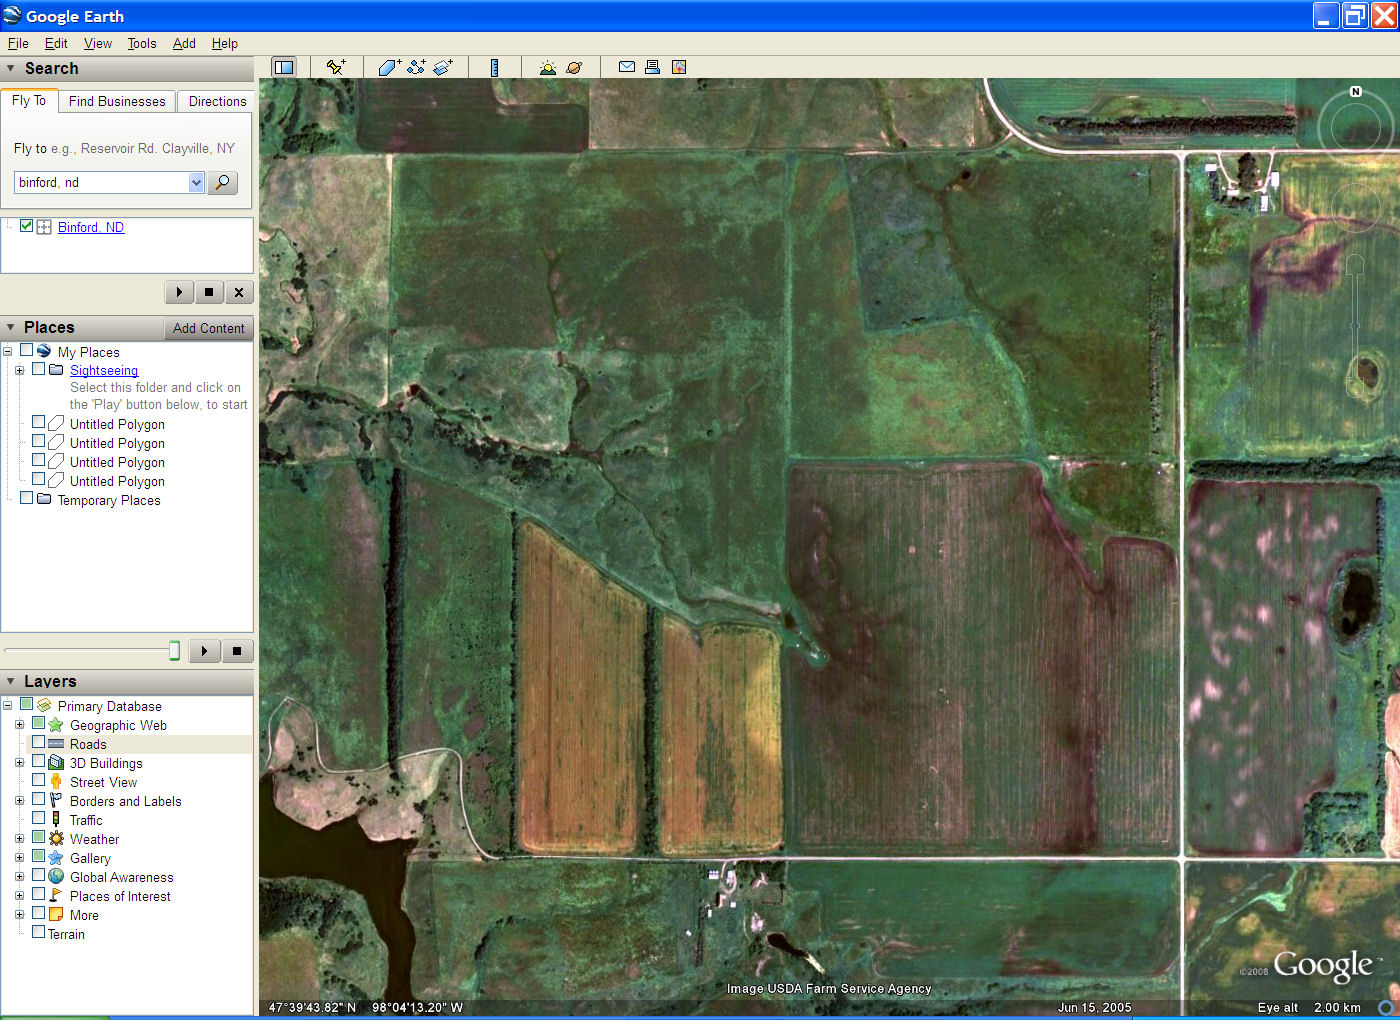Click the search magnifying glass button
Screen dimensions: 1400x1020
222,182
